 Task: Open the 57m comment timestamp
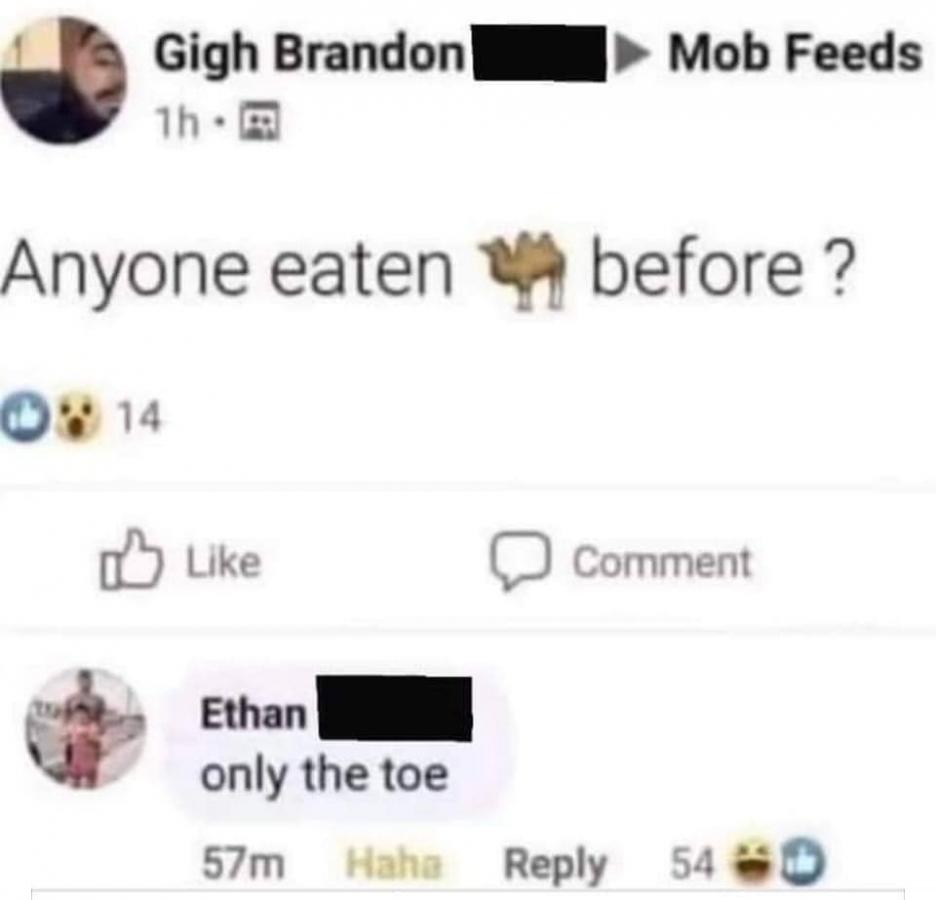[x=243, y=865]
